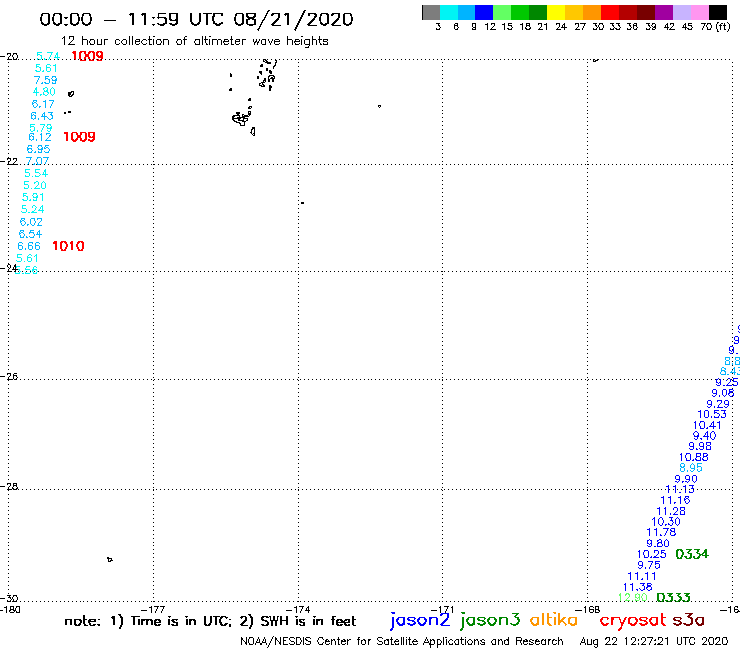Click the 's3a' satellite legend label
The width and height of the screenshot is (740, 650).
[688, 620]
